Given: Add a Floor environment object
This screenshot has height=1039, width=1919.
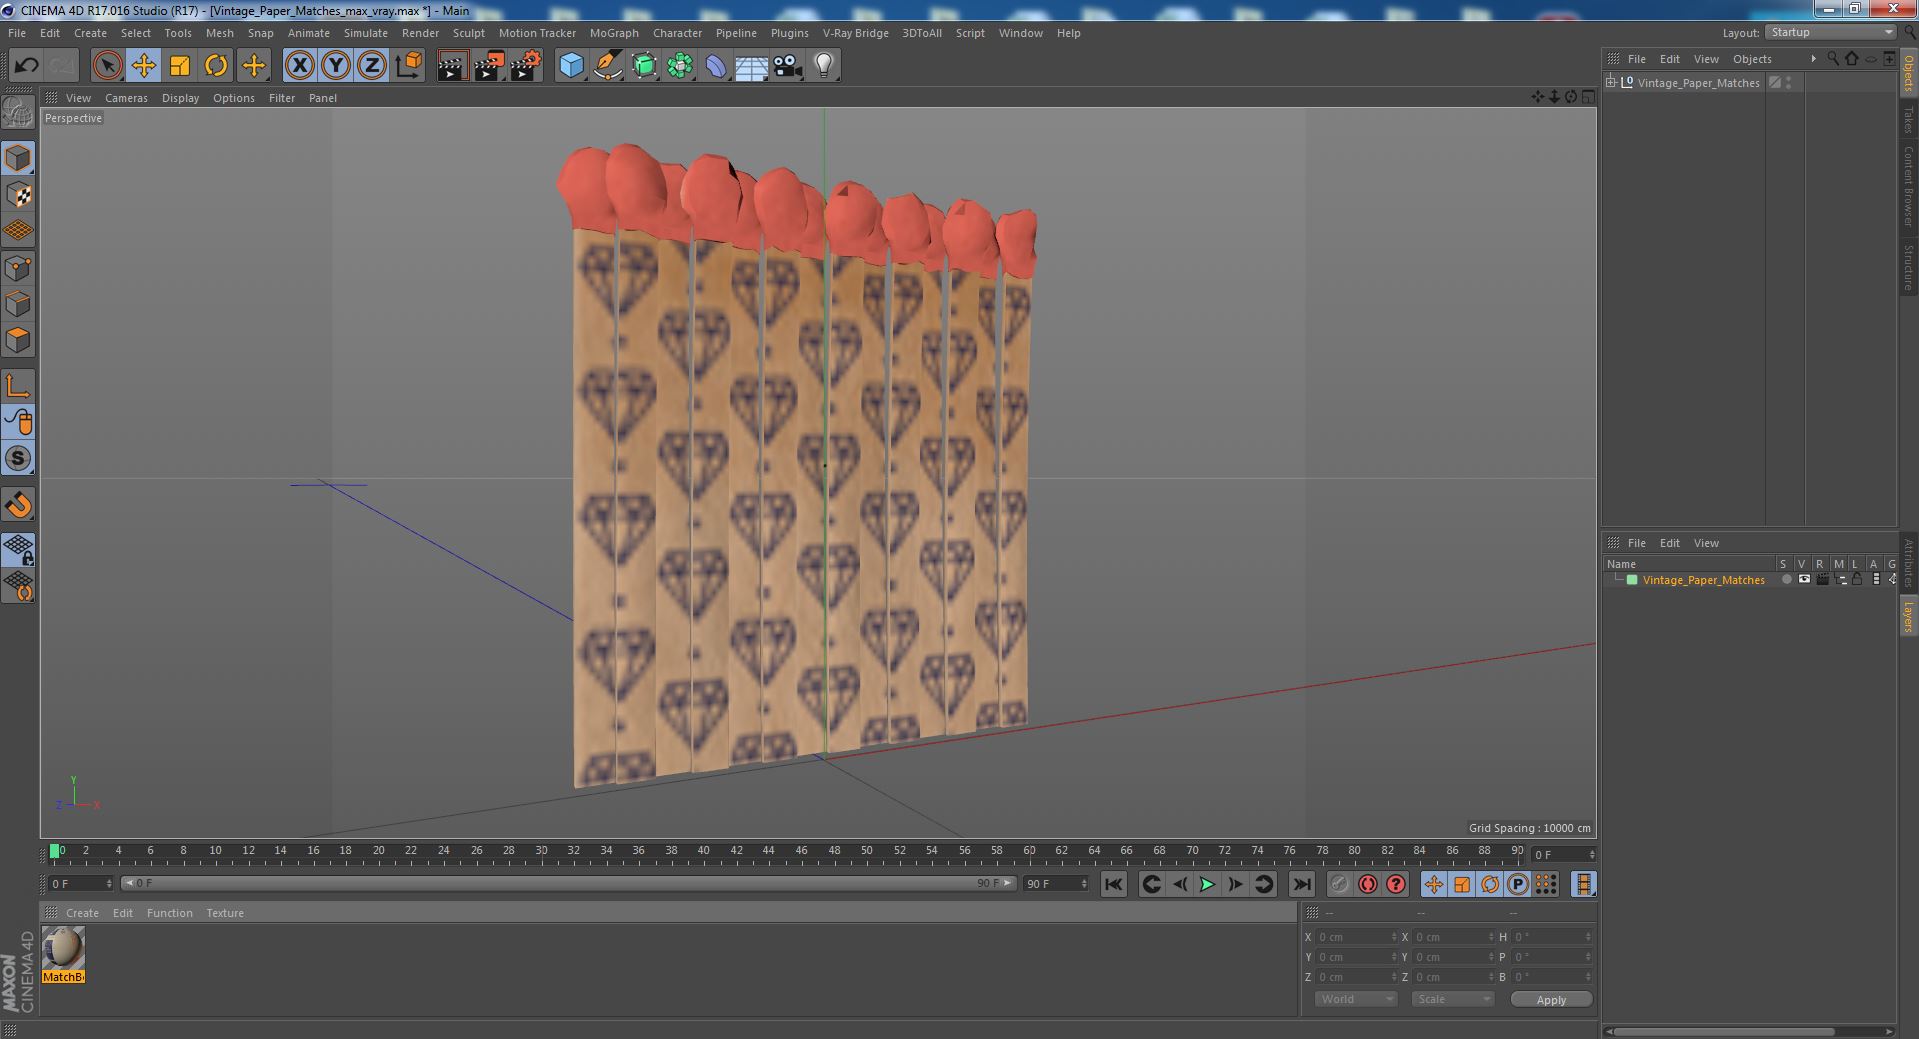Looking at the screenshot, I should click(x=751, y=66).
